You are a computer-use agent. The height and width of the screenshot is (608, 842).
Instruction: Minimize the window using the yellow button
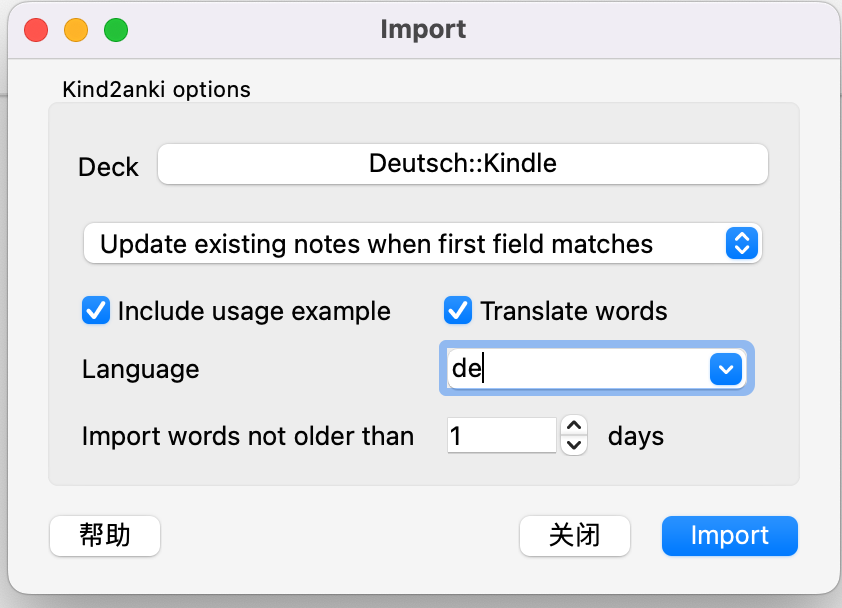tap(76, 30)
